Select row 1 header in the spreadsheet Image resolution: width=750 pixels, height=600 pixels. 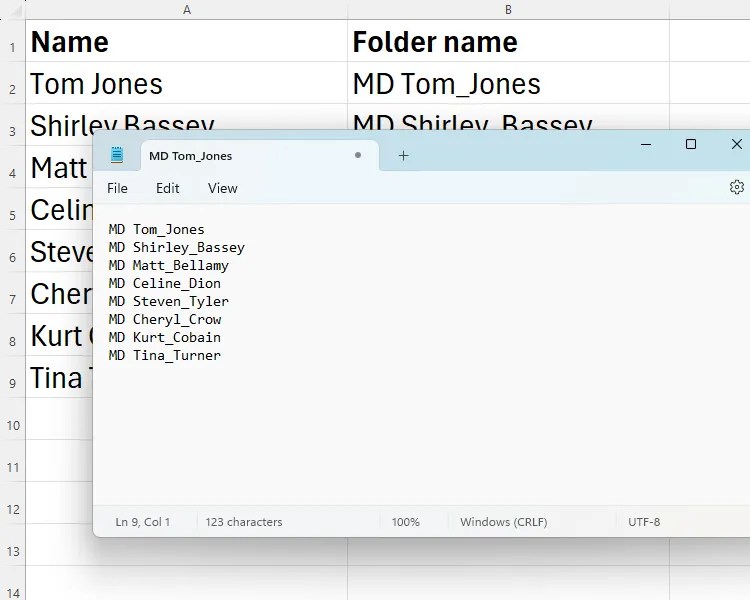[x=12, y=41]
